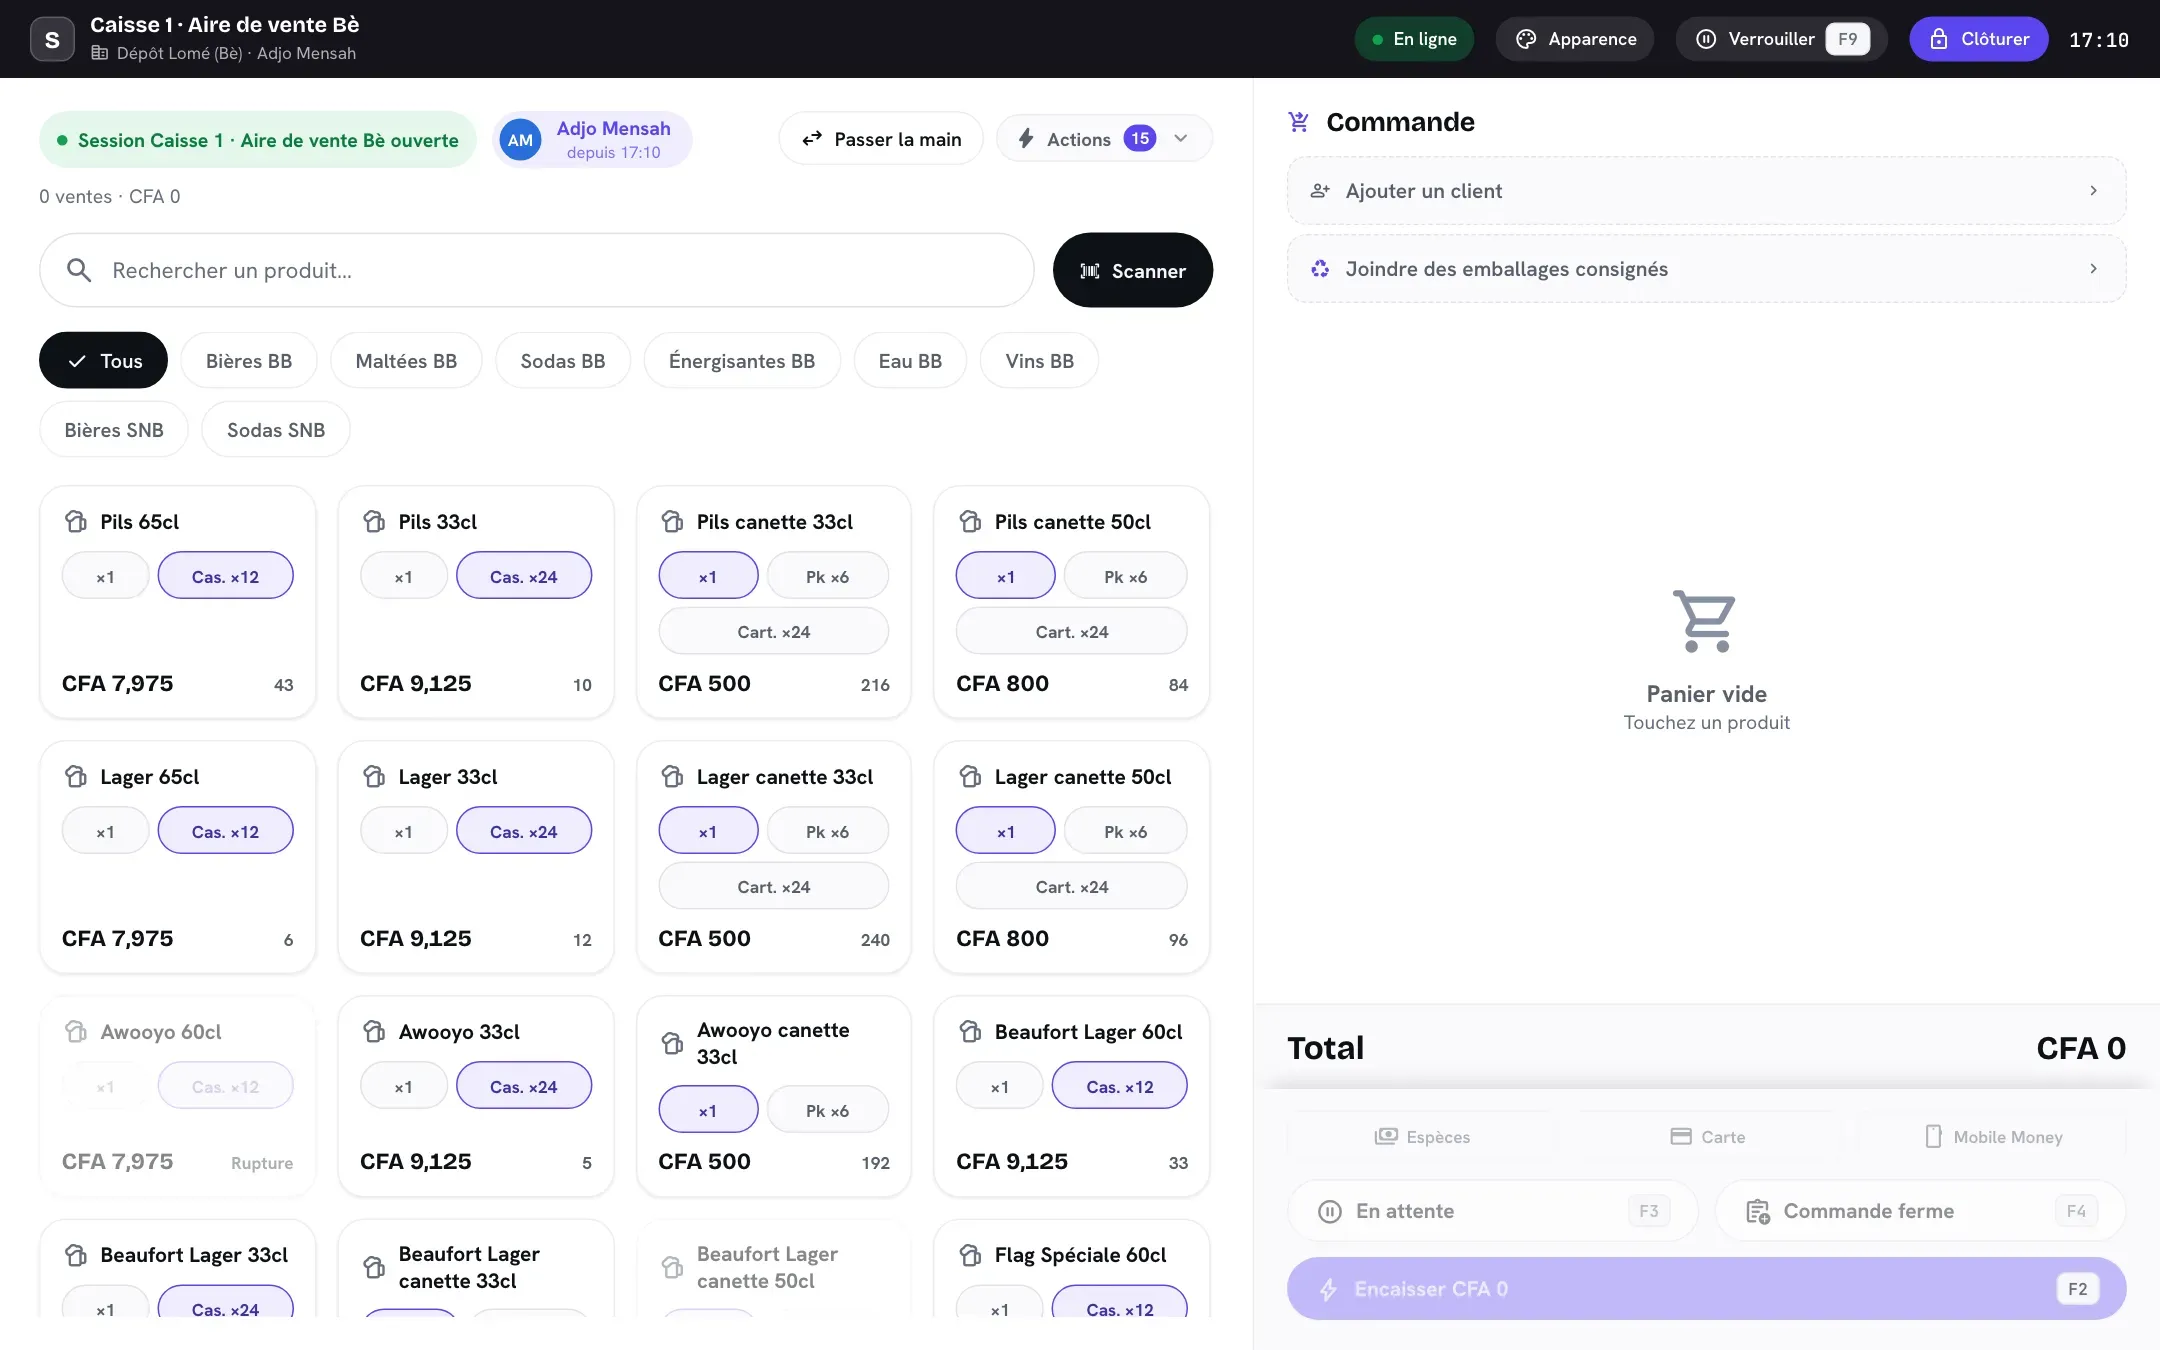Click the add-client person icon
The width and height of the screenshot is (2160, 1350).
(1320, 191)
